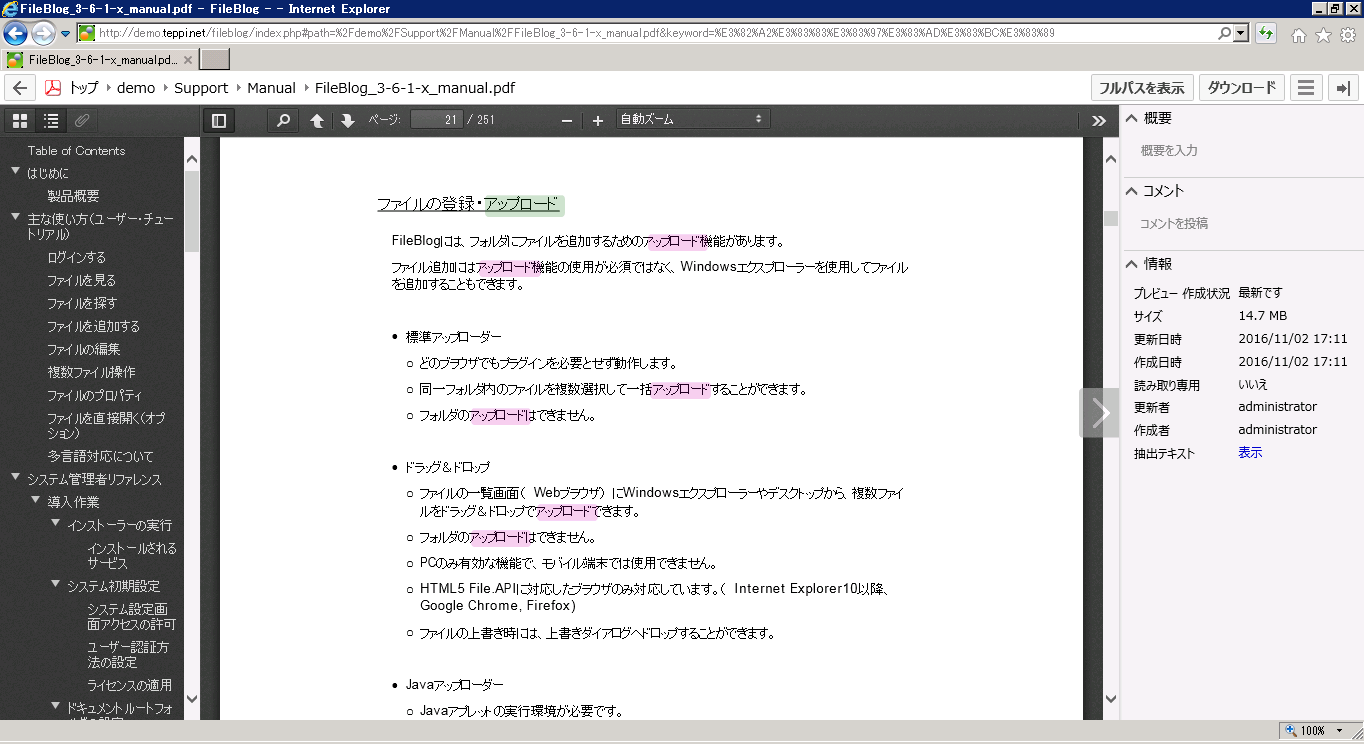The image size is (1364, 744).
Task: Click the browser Back arrow button
Action: (x=16, y=33)
